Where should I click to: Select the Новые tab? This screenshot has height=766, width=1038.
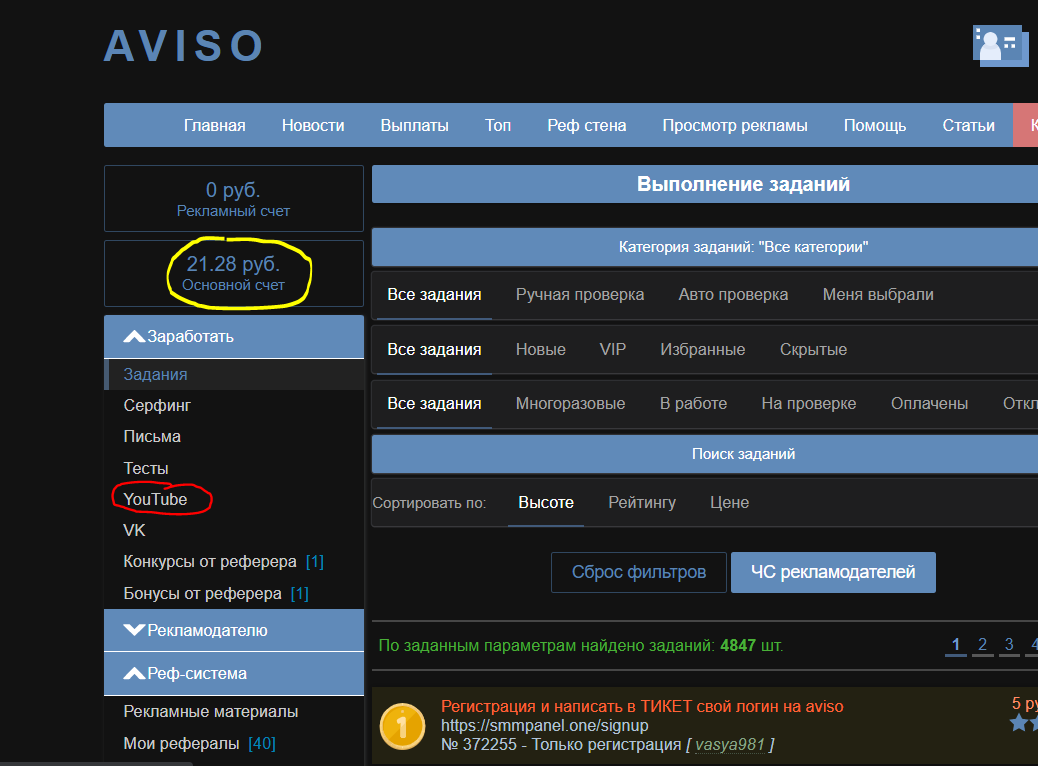click(541, 349)
